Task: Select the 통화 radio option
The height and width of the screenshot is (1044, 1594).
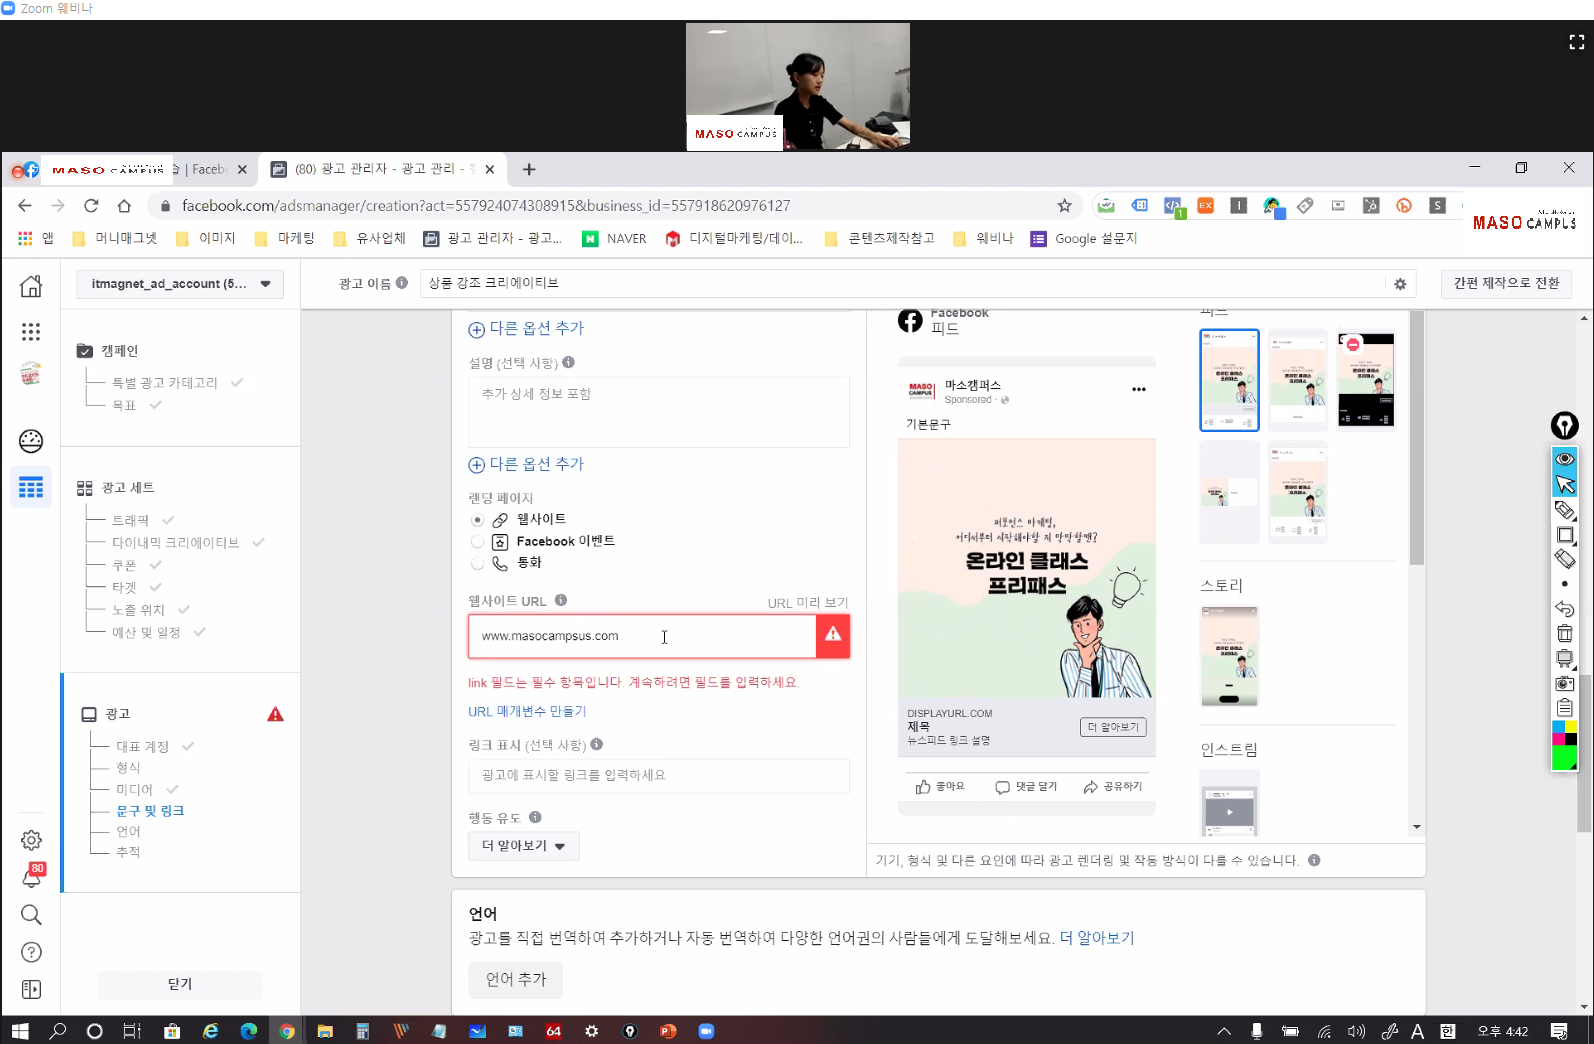Action: (478, 564)
